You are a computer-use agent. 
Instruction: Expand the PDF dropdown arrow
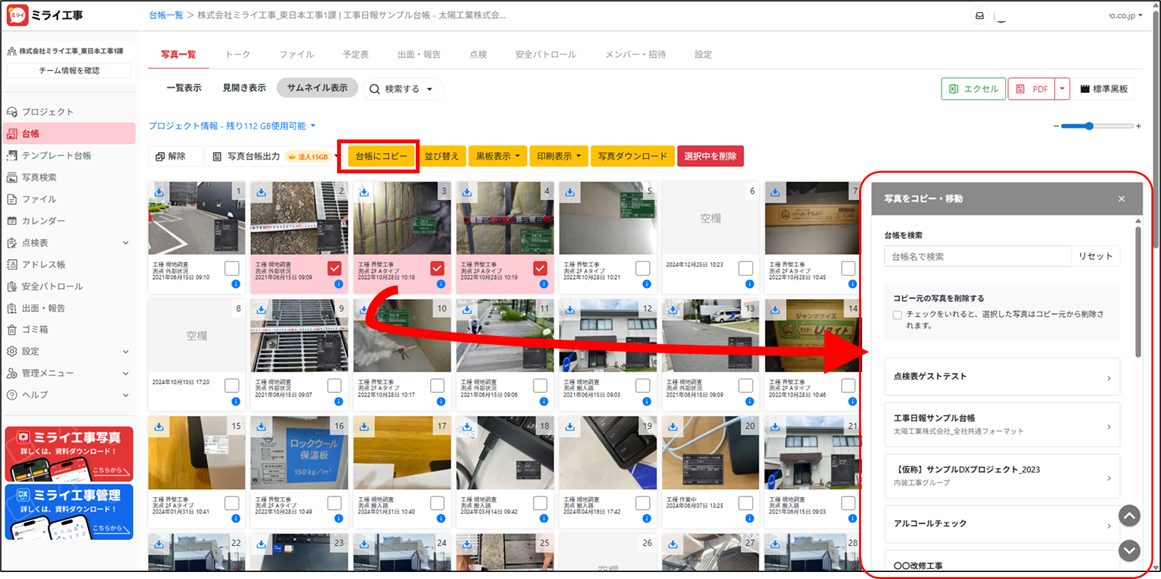[1062, 89]
